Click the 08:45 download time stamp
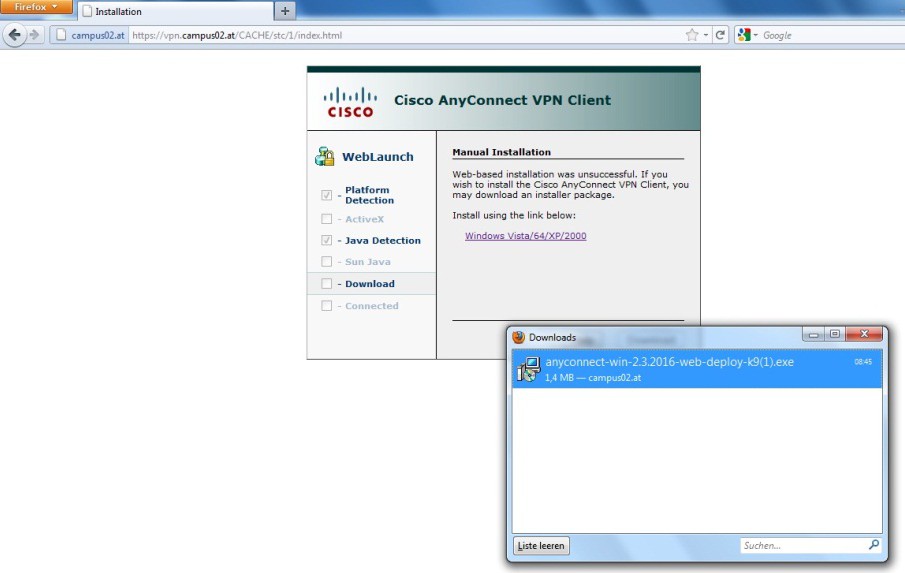Viewport: 905px width, 573px height. [863, 362]
